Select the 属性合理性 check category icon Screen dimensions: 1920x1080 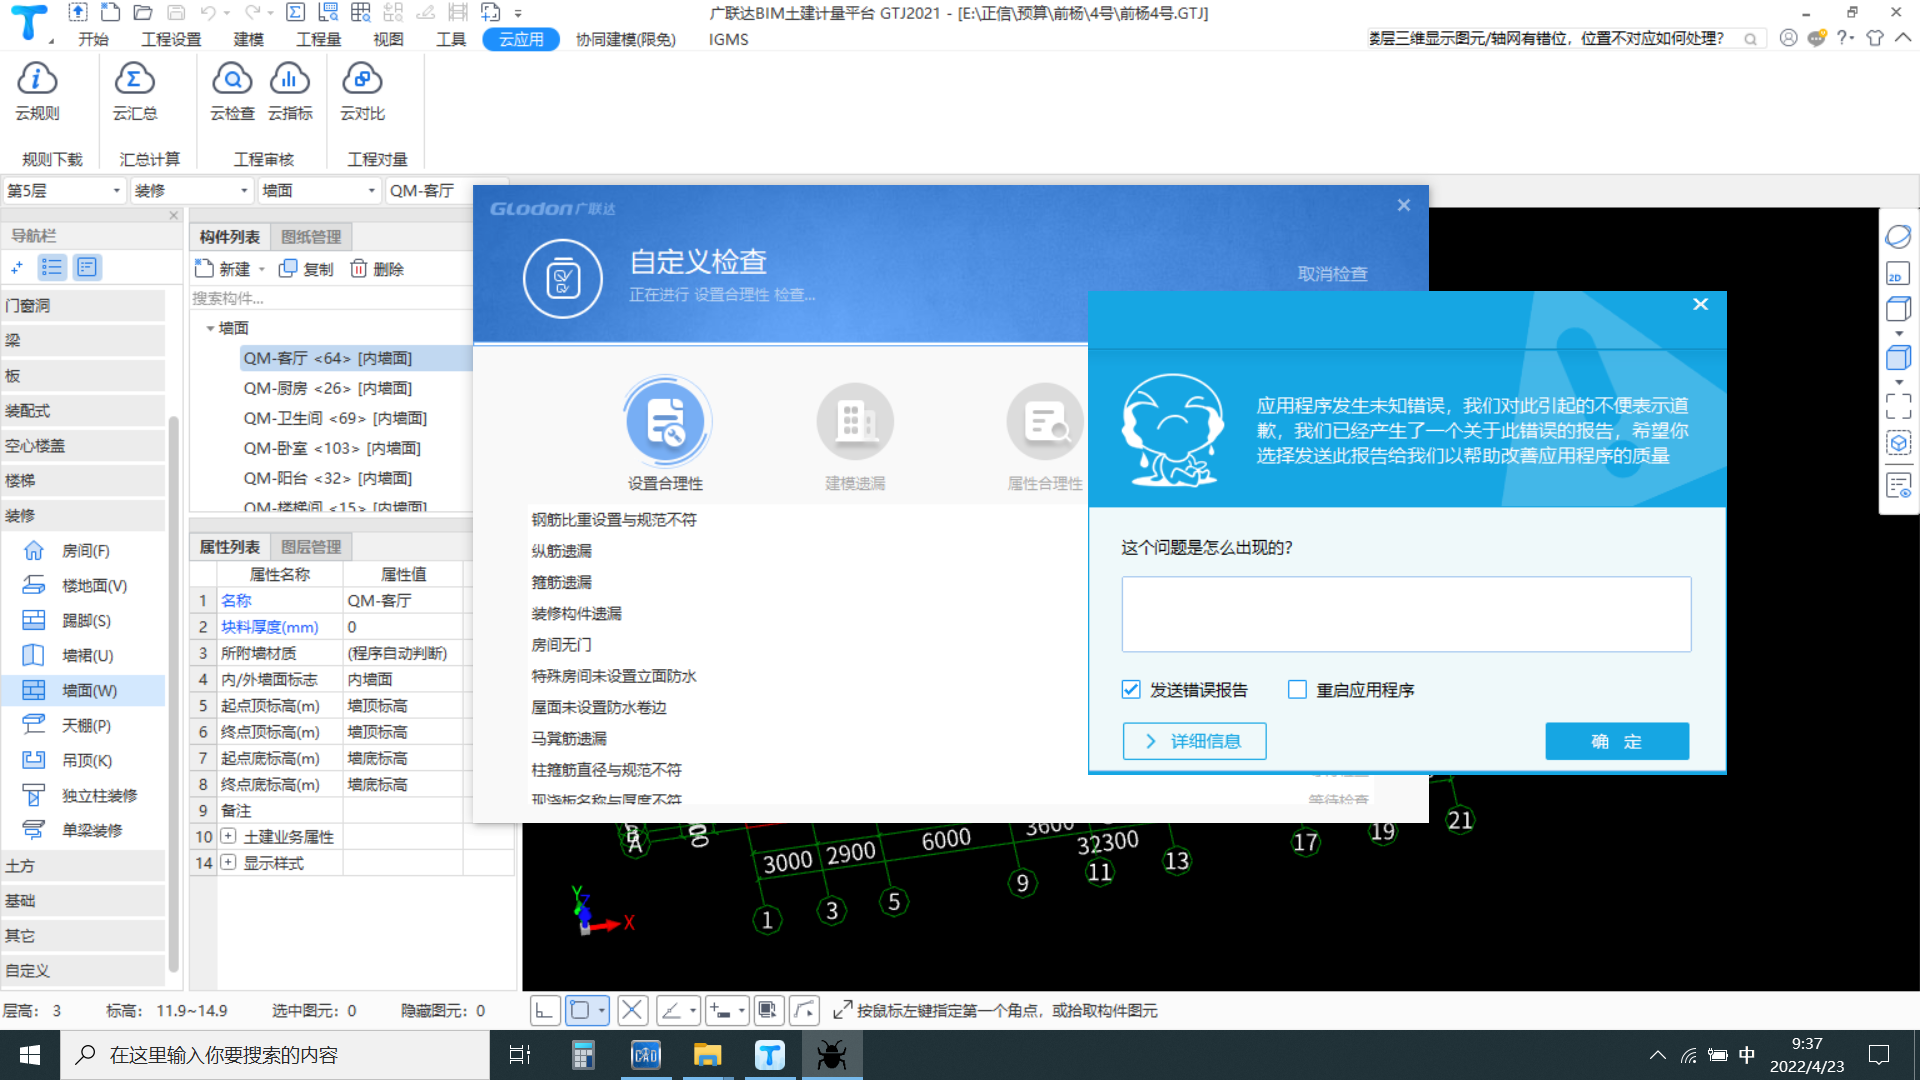click(1045, 421)
